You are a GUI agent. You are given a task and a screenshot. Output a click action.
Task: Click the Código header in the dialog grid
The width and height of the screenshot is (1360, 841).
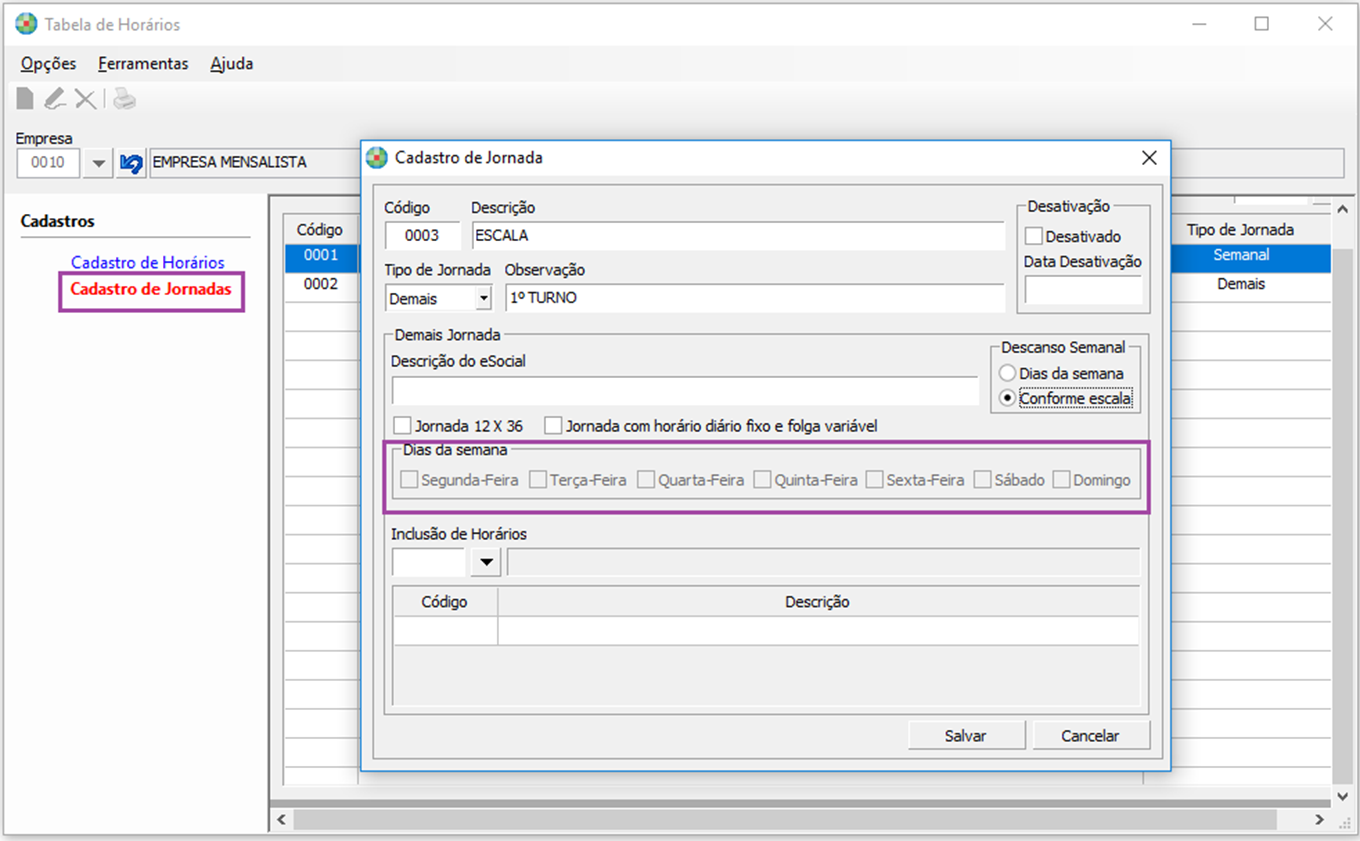tap(445, 602)
